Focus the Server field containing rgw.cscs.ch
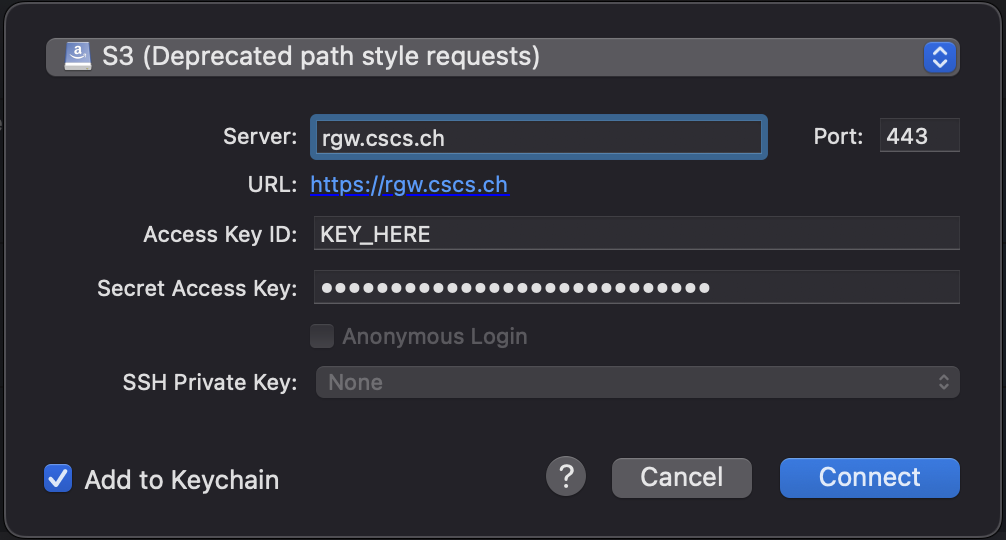This screenshot has height=540, width=1006. point(539,137)
